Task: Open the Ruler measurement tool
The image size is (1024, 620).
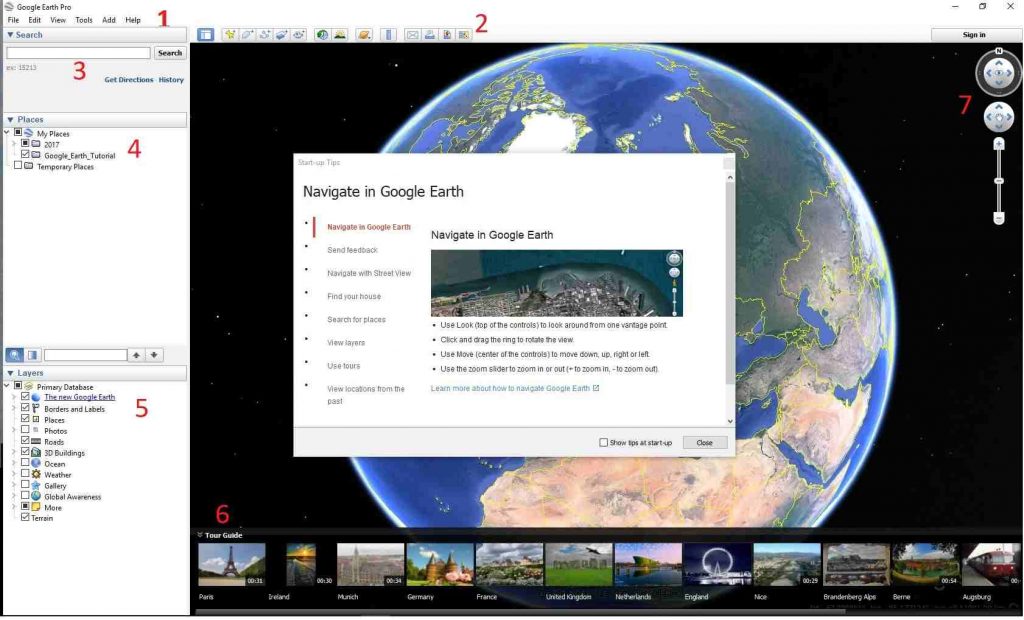Action: 388,34
